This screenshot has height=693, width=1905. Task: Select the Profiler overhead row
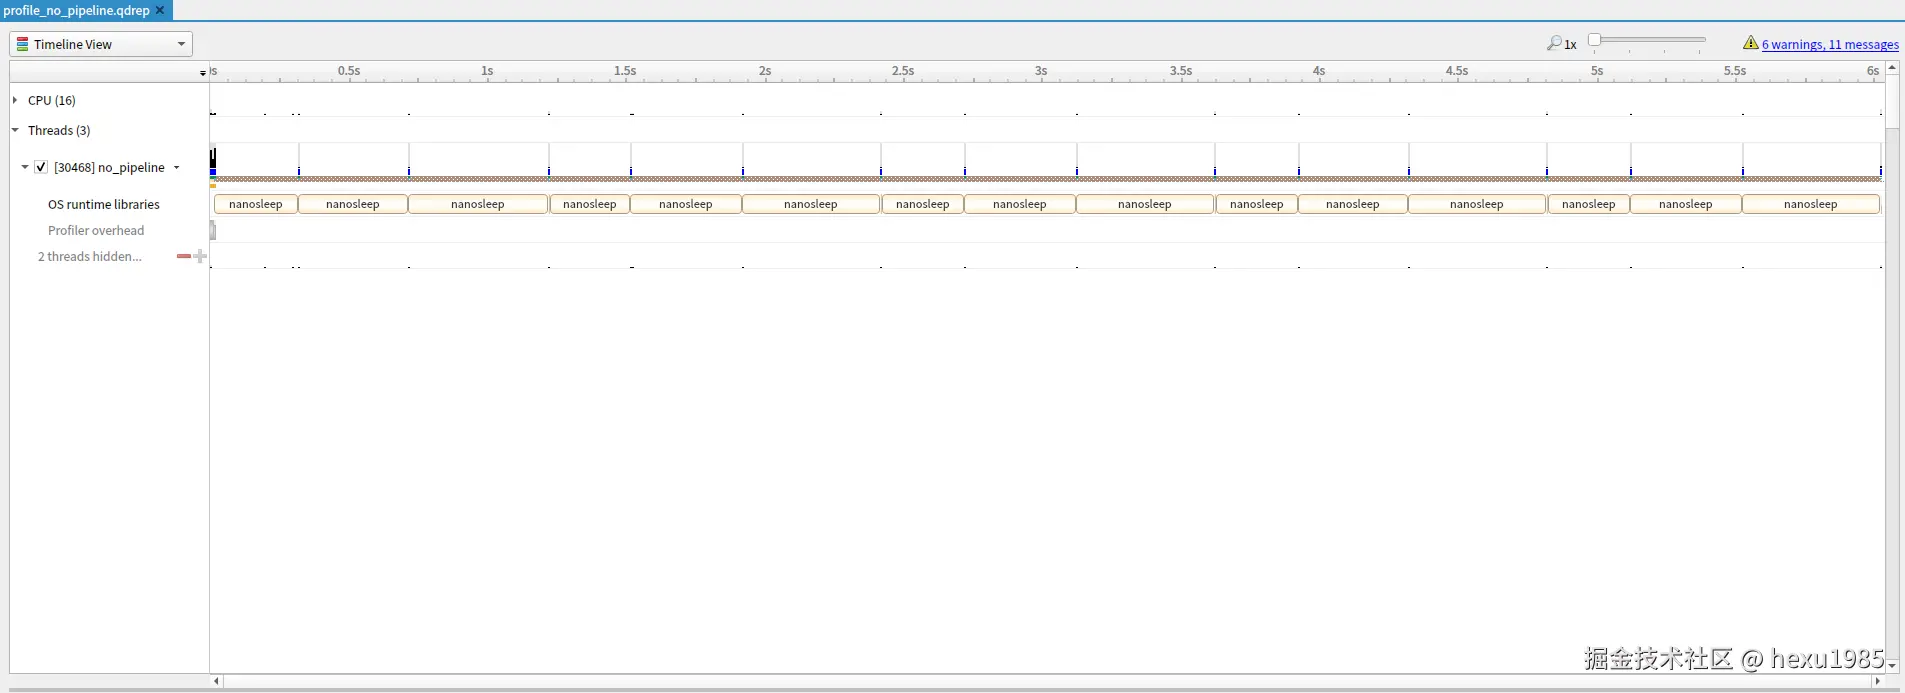click(x=96, y=230)
